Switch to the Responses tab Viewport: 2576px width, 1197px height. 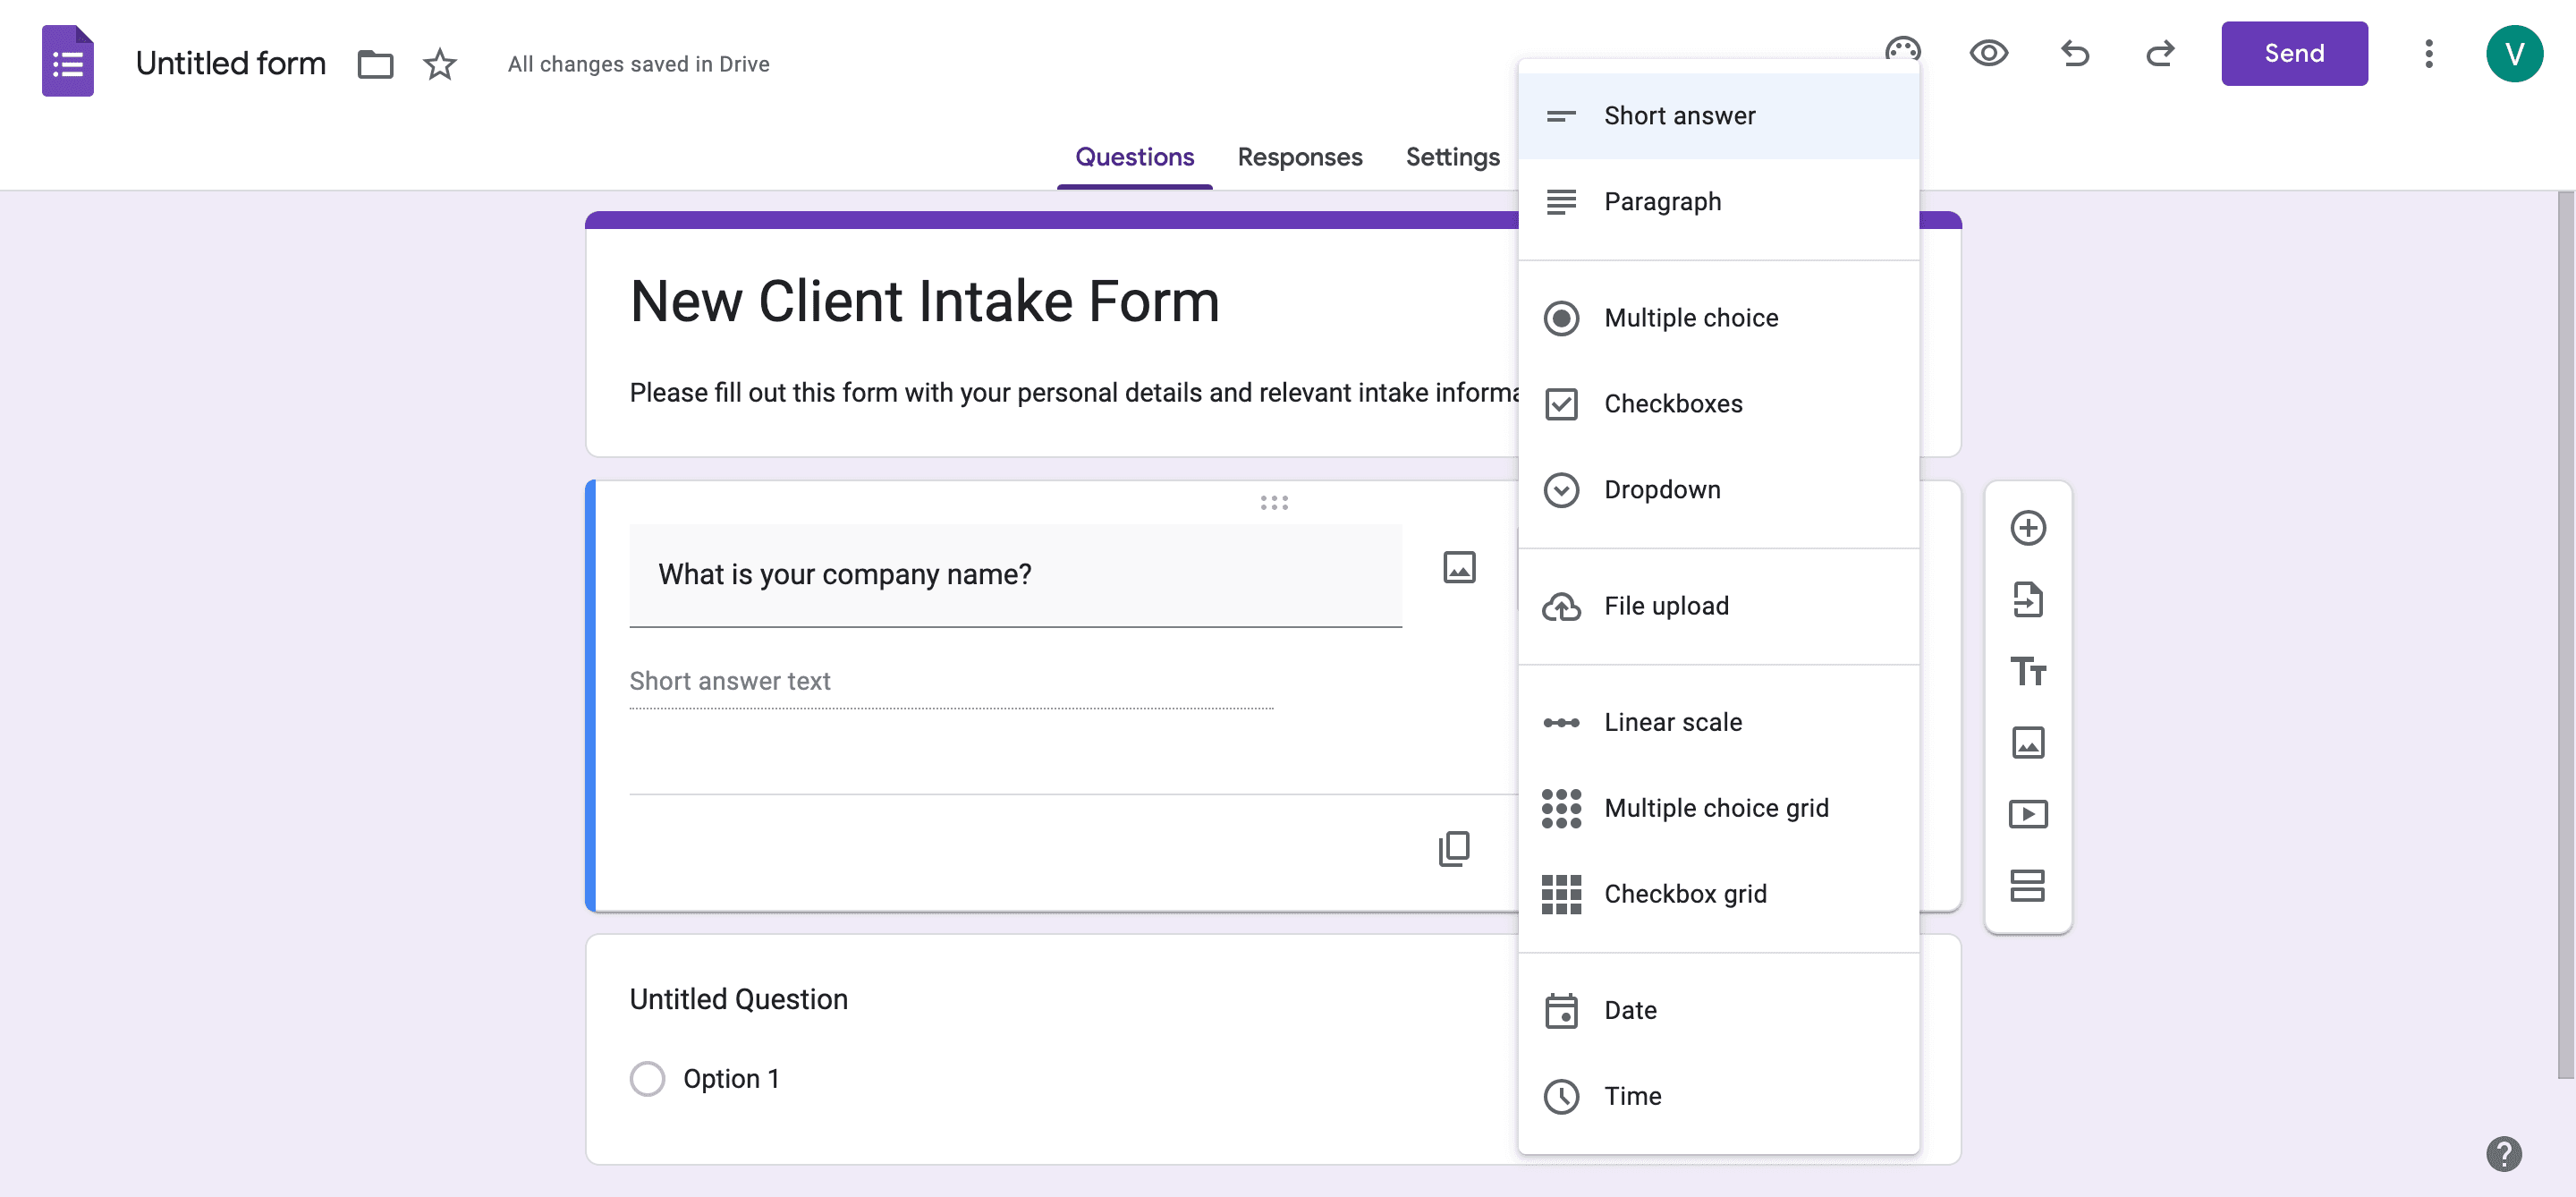coord(1299,157)
